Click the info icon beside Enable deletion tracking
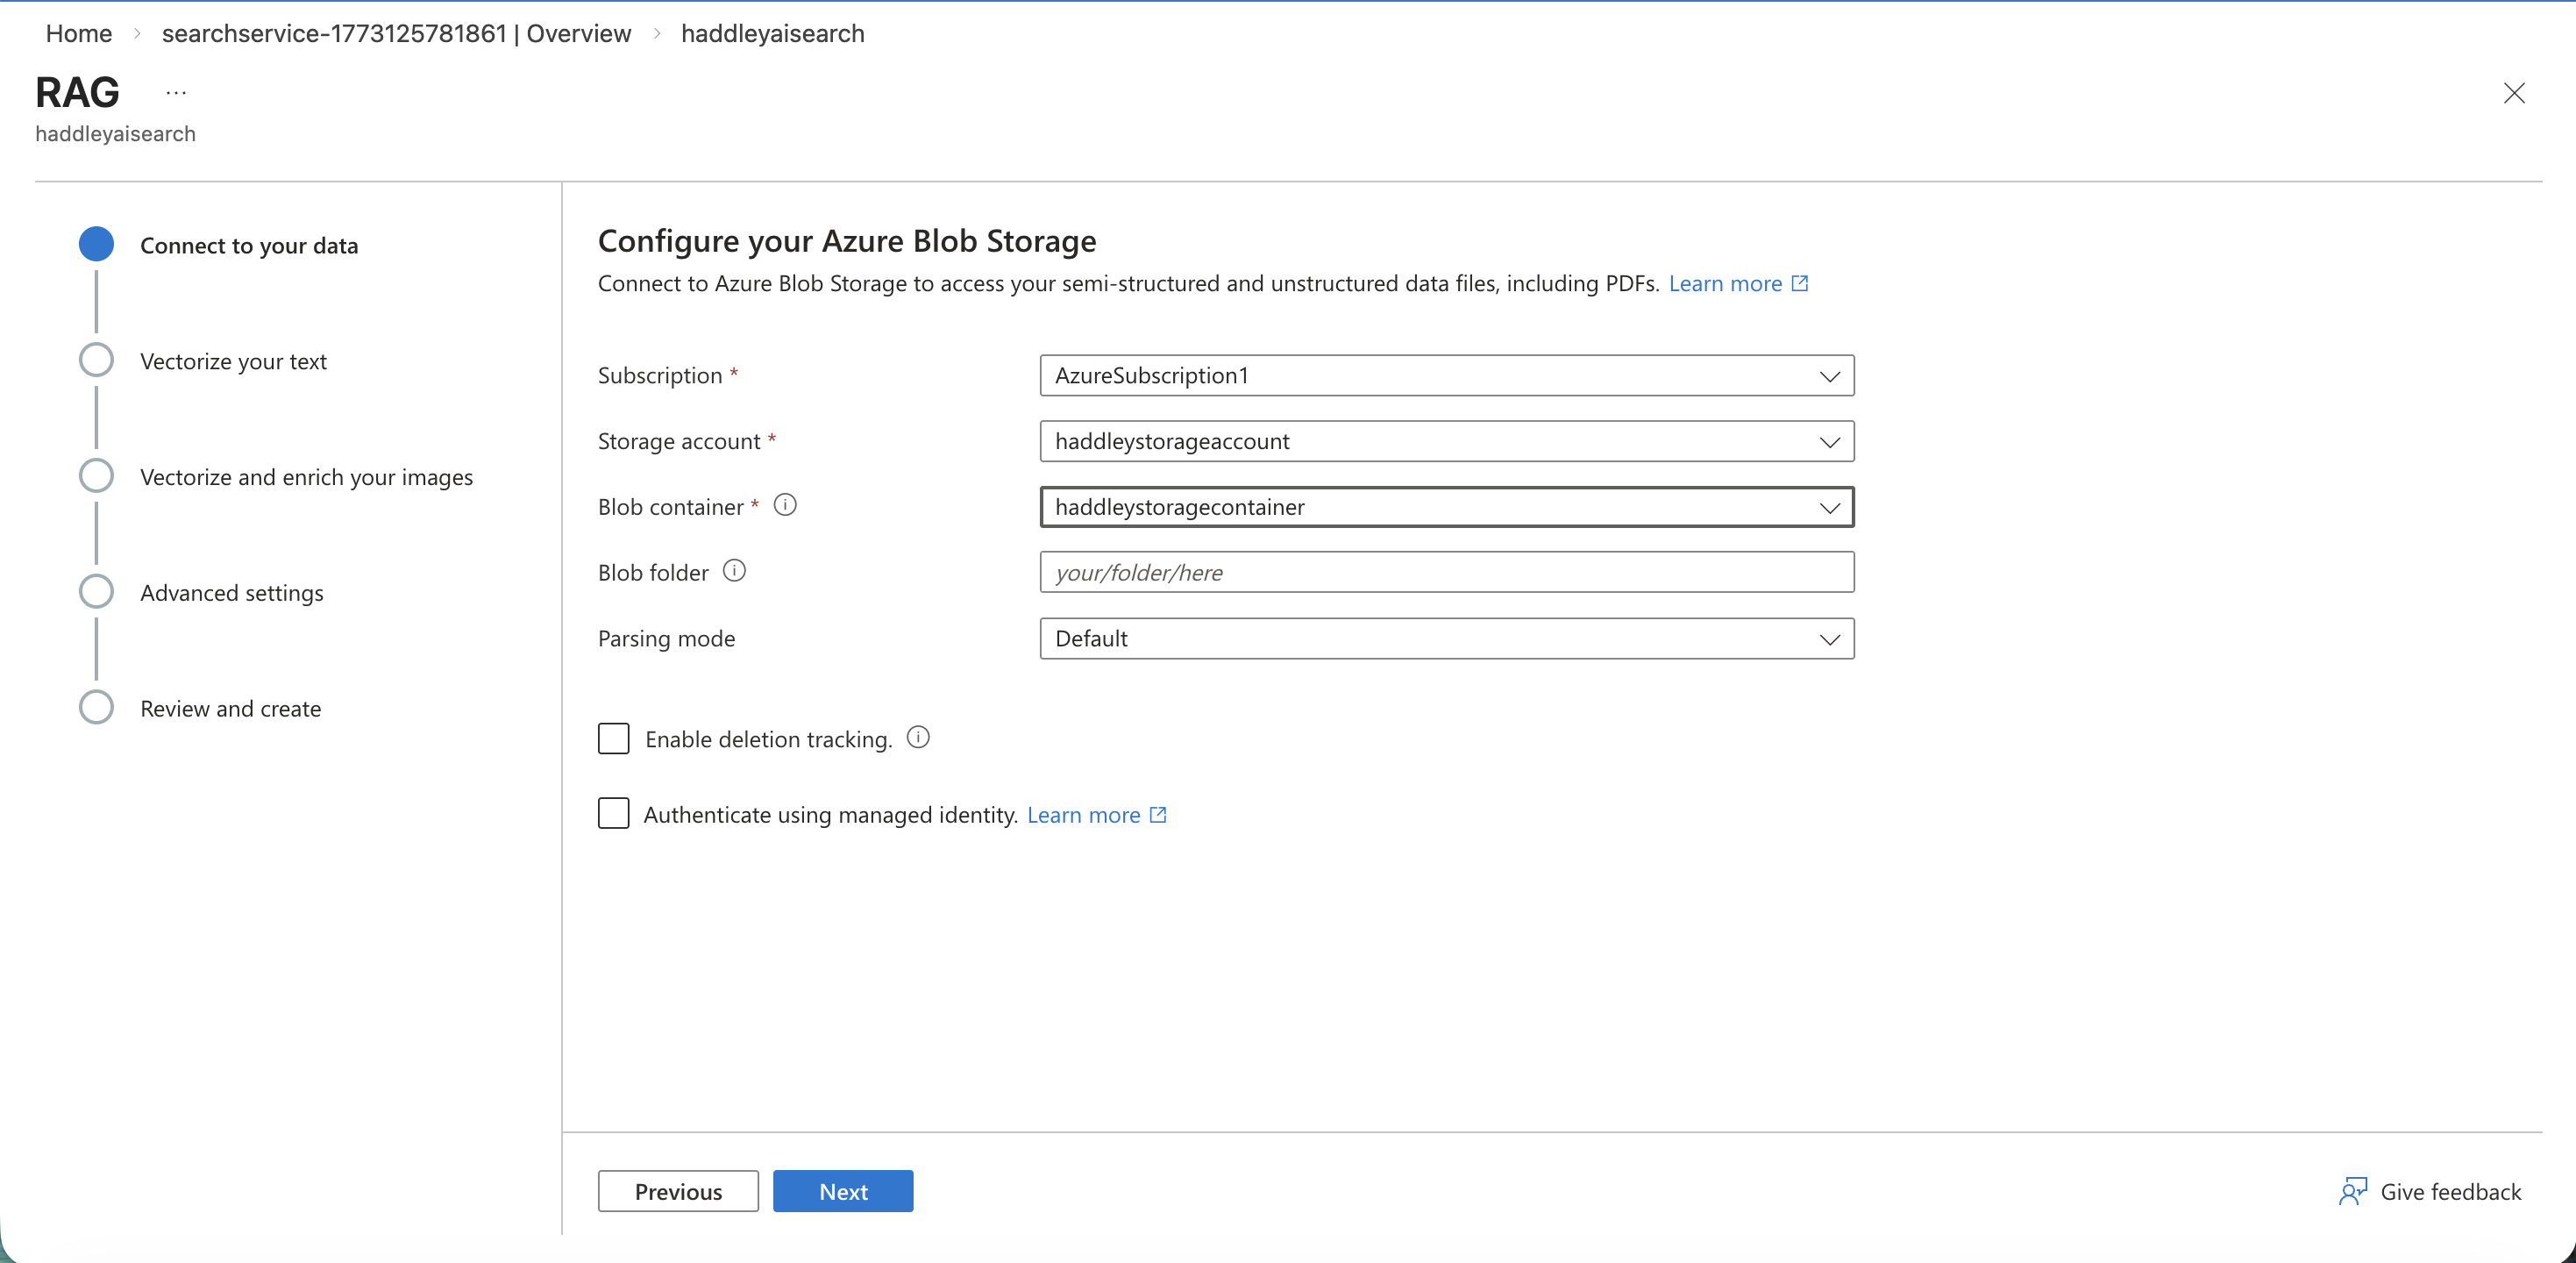The height and width of the screenshot is (1263, 2576). click(x=918, y=737)
